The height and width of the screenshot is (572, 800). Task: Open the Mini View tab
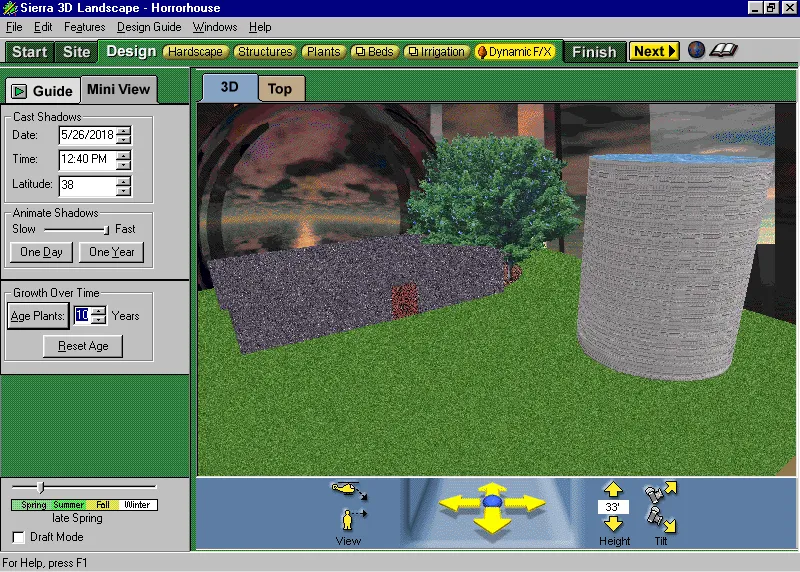coord(118,90)
